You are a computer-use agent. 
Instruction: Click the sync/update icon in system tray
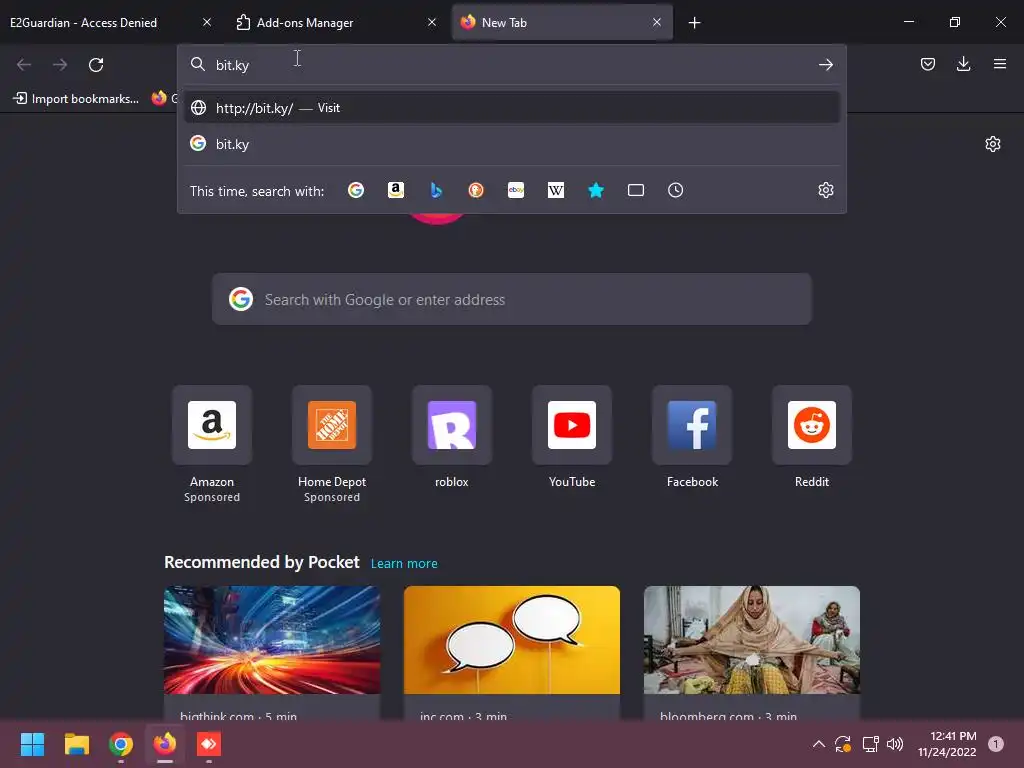(843, 744)
